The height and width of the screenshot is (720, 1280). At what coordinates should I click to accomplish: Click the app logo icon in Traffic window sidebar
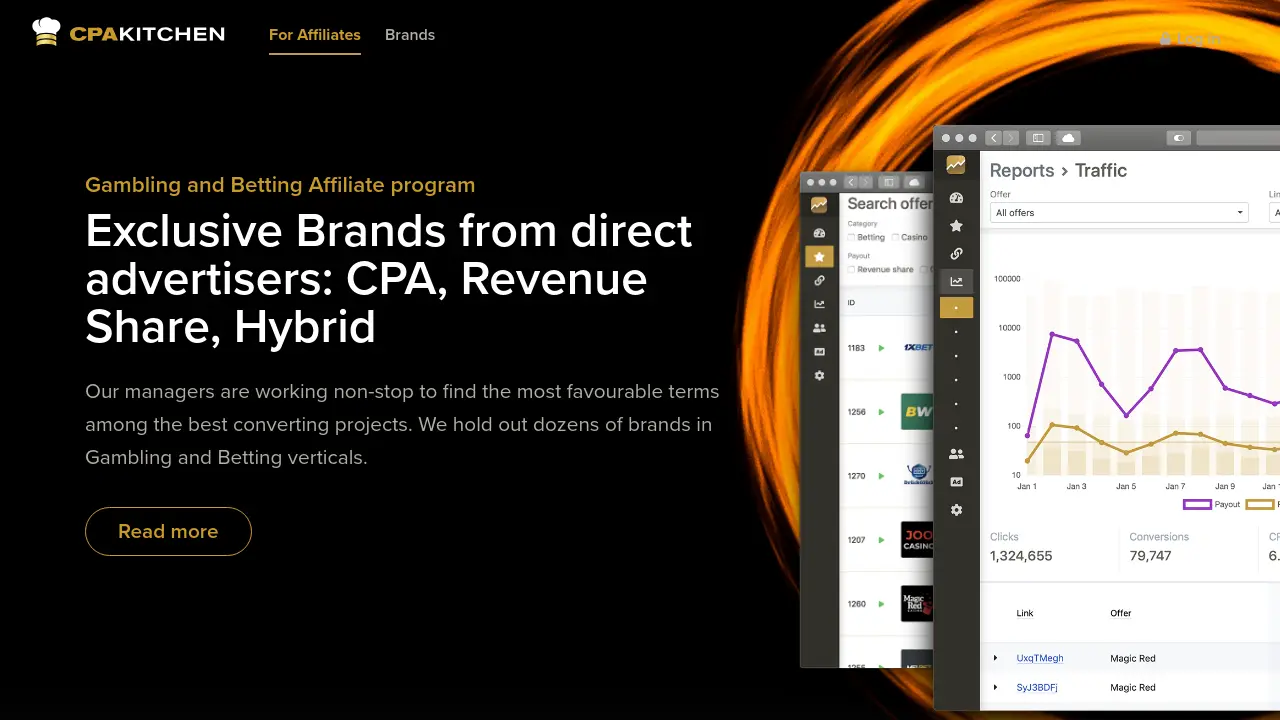point(956,165)
